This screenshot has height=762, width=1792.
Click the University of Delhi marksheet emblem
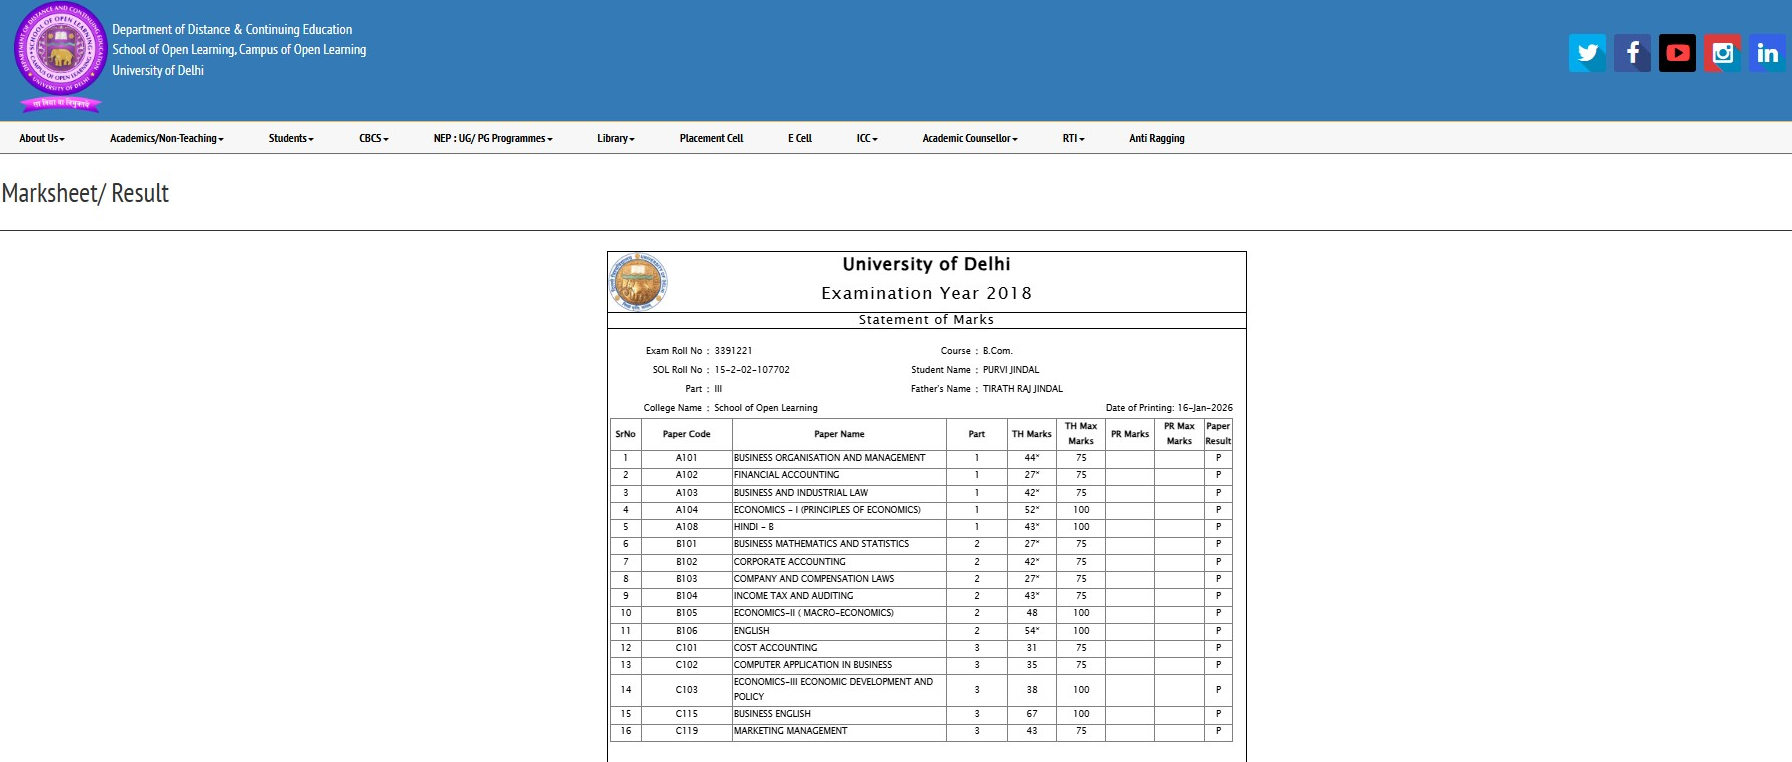pyautogui.click(x=638, y=281)
